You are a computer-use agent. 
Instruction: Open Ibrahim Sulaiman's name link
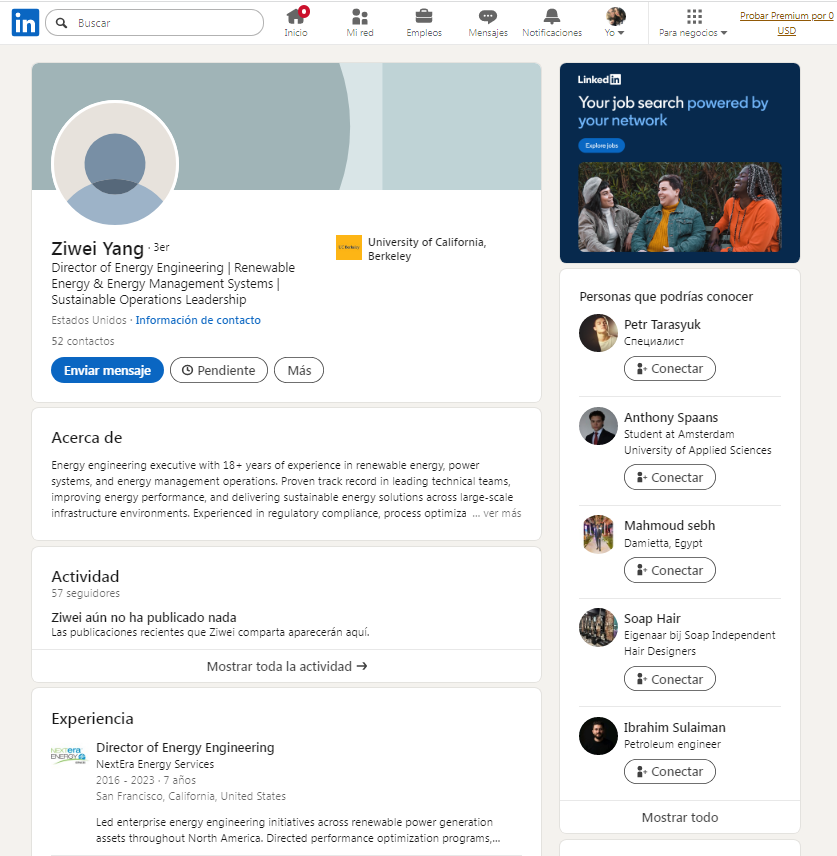tap(675, 727)
